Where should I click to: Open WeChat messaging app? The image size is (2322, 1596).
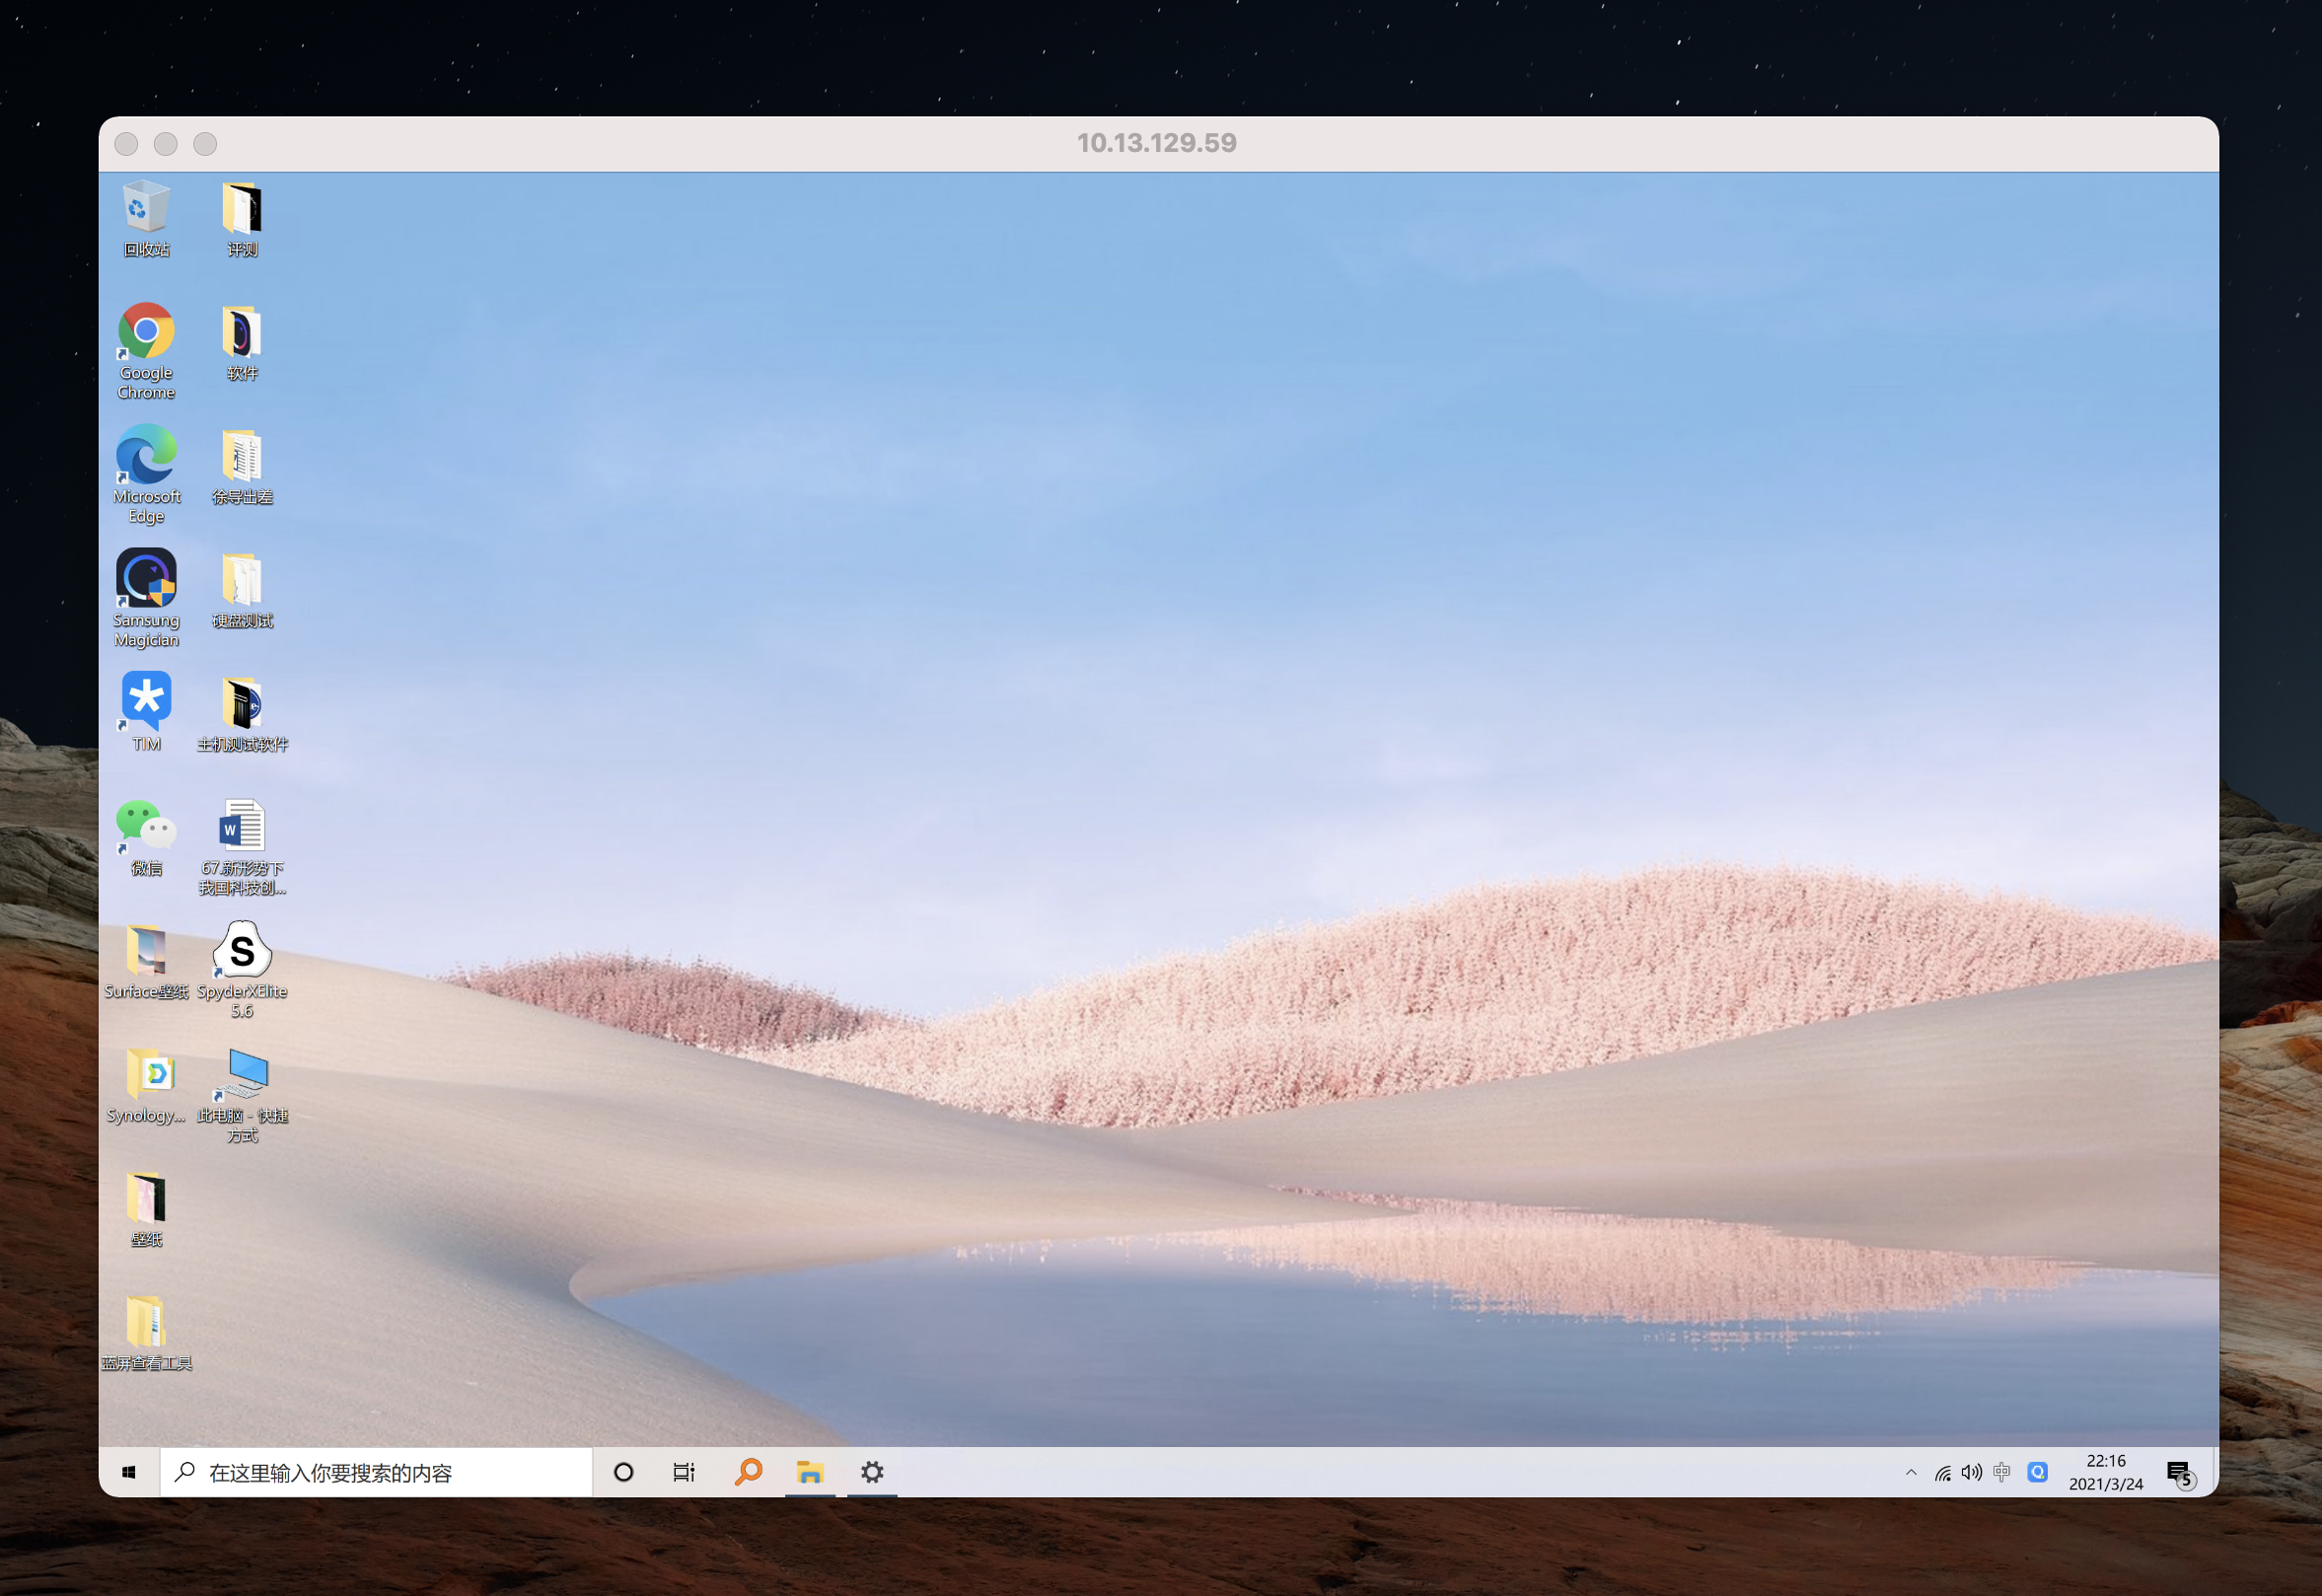point(148,826)
